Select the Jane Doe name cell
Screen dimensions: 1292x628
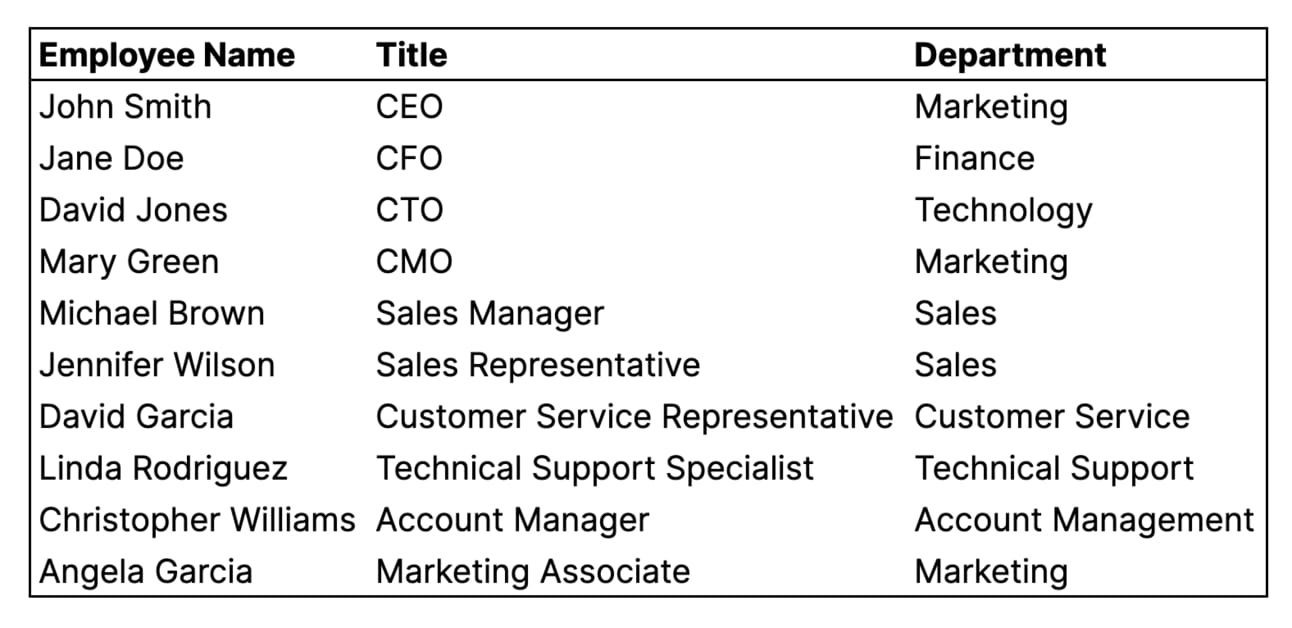pos(112,159)
